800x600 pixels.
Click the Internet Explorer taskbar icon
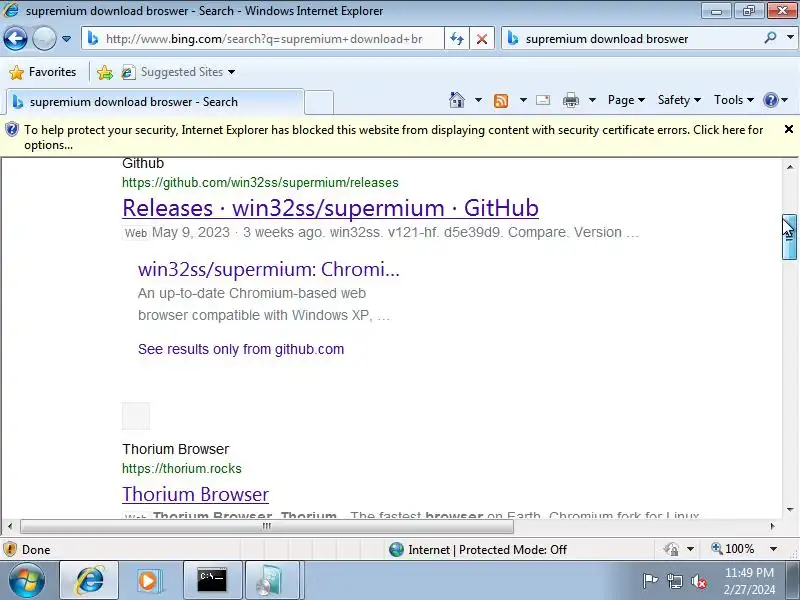(x=89, y=580)
